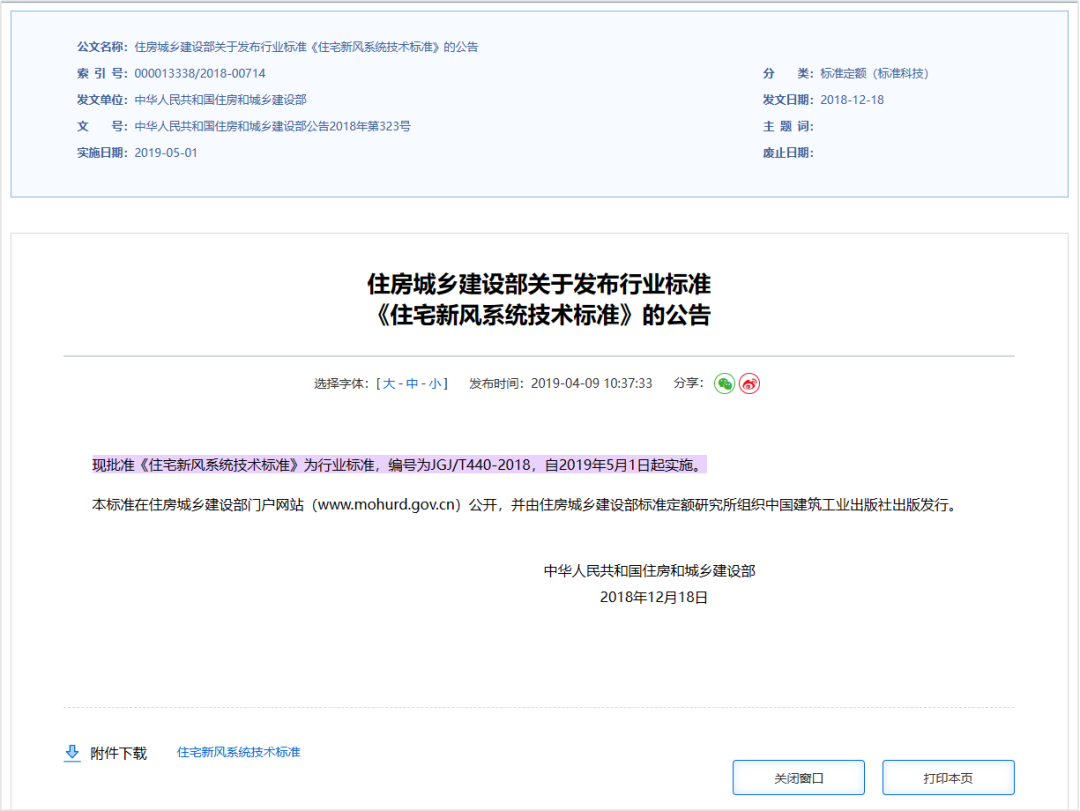1080x811 pixels.
Task: Click the 公文名称 document title value
Action: click(306, 47)
